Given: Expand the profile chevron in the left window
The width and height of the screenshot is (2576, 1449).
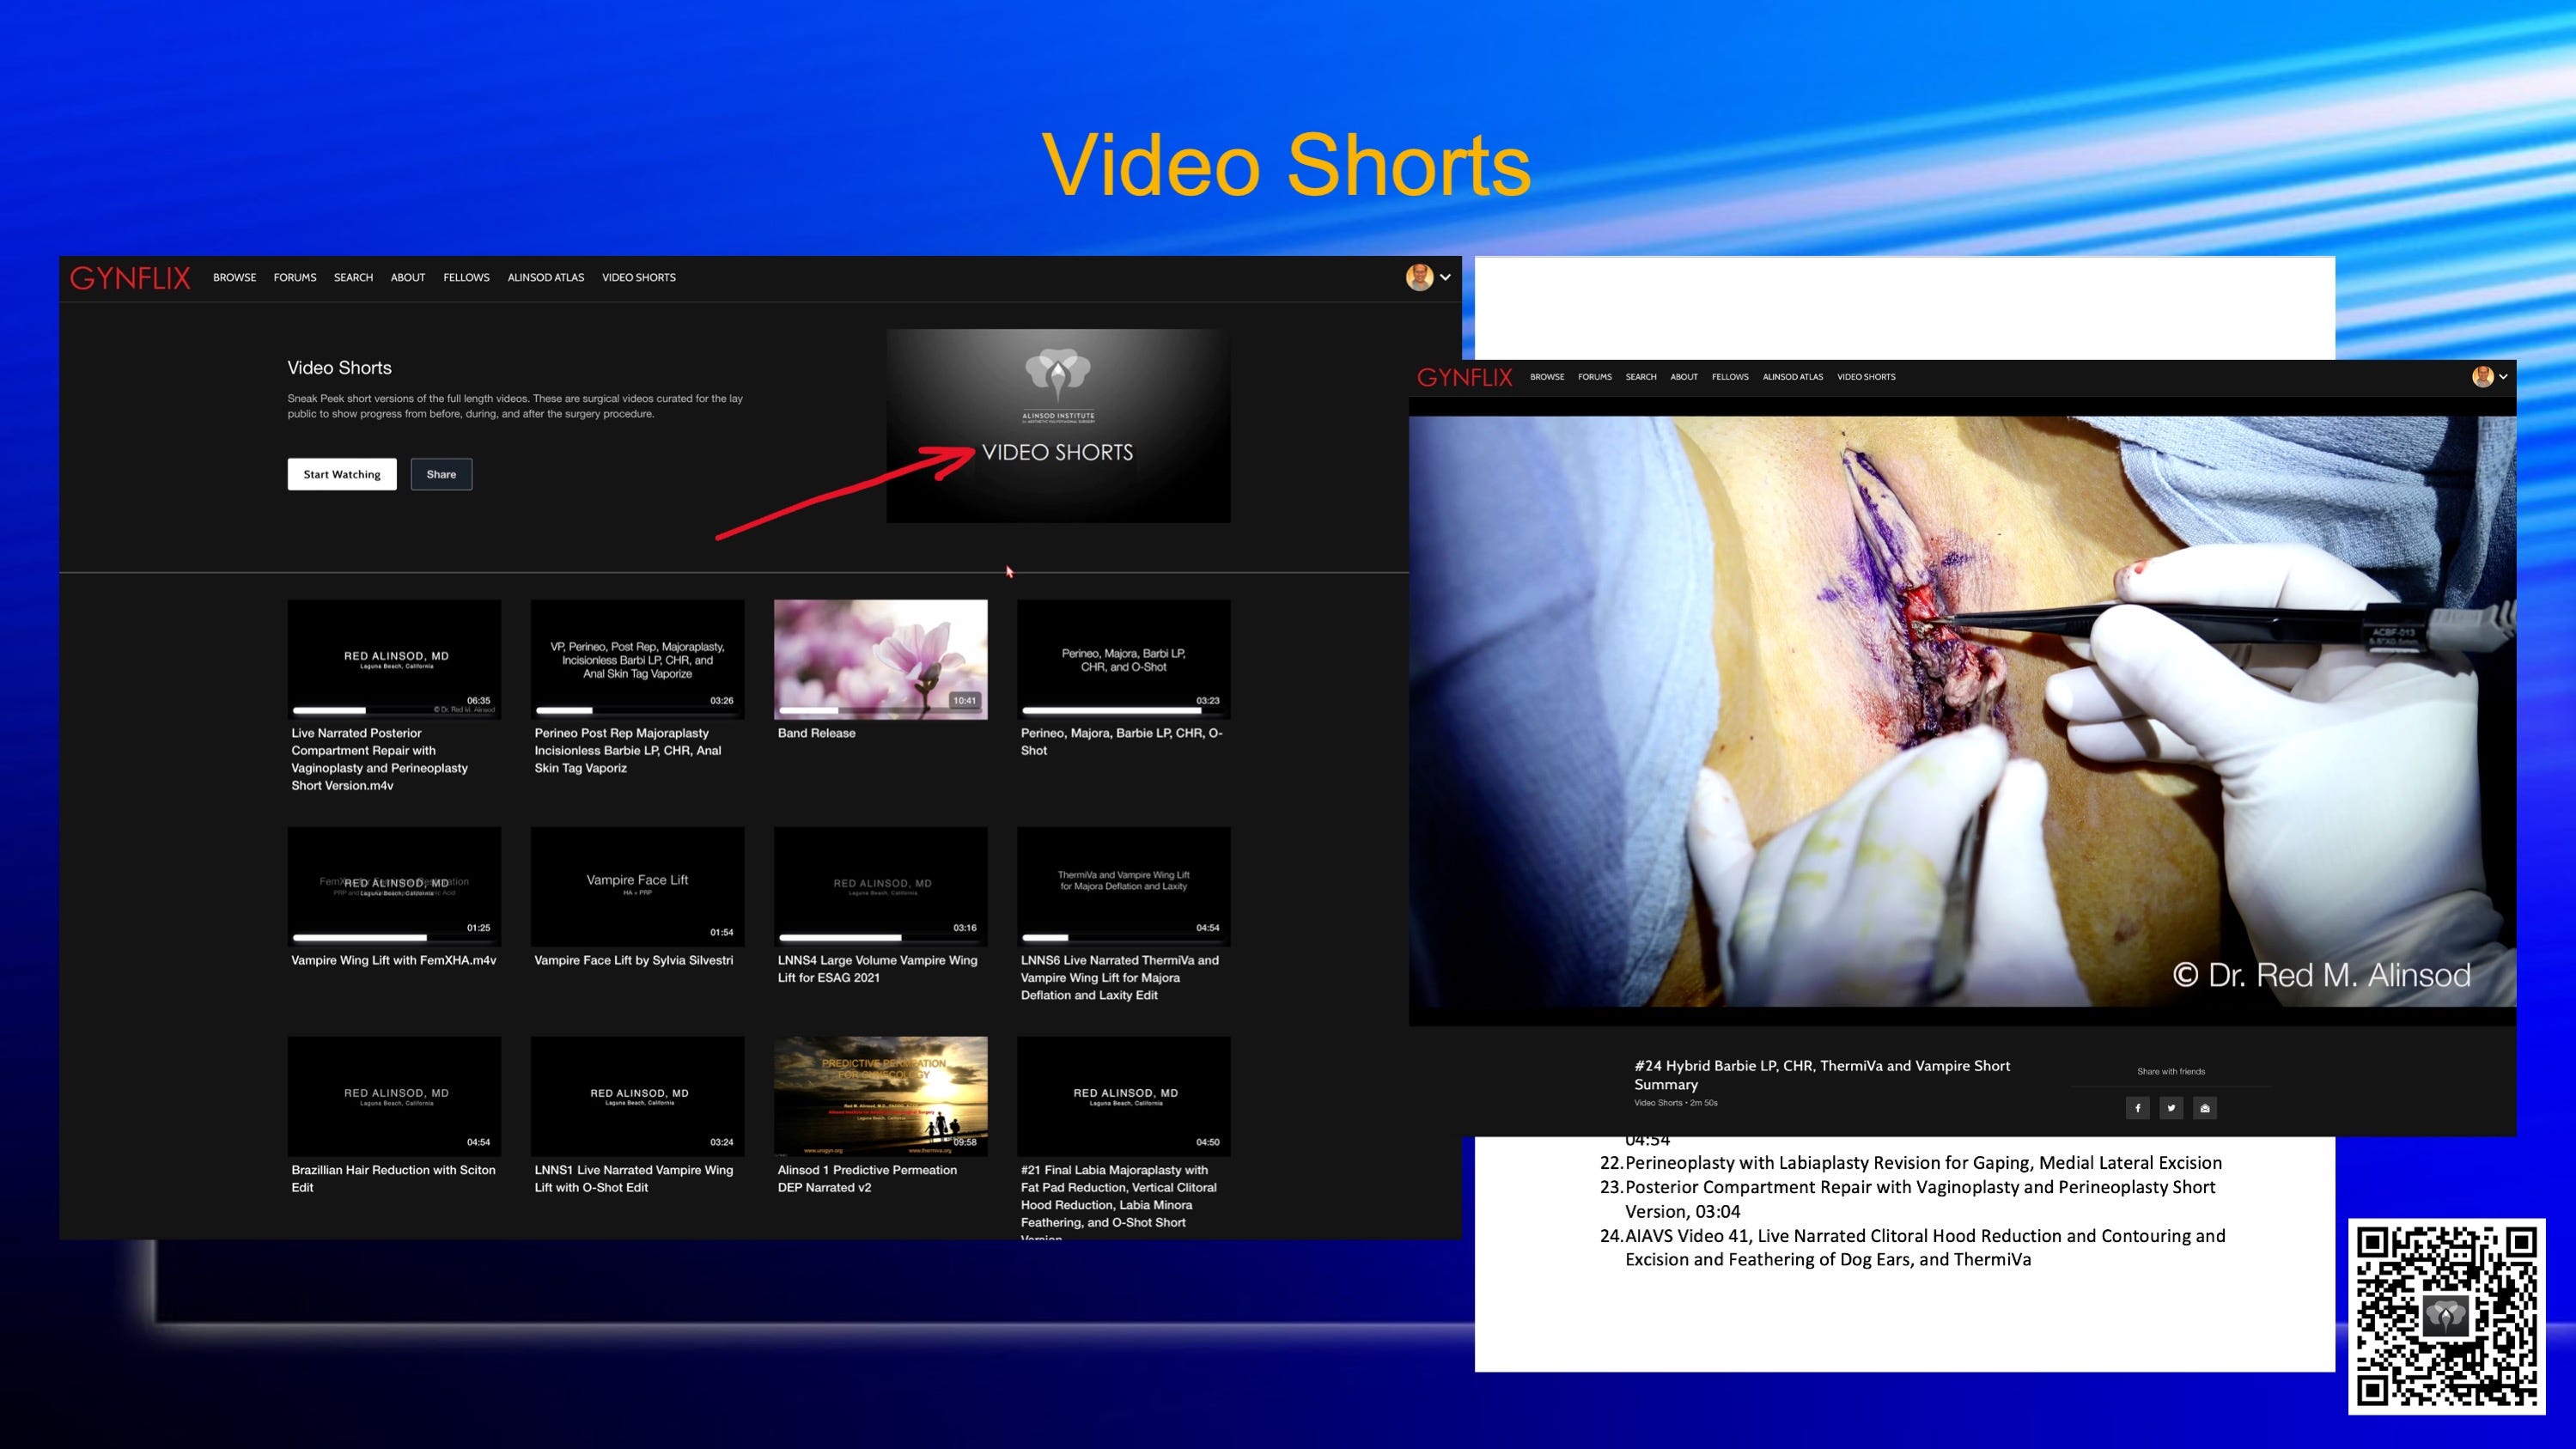Looking at the screenshot, I should coord(1445,277).
